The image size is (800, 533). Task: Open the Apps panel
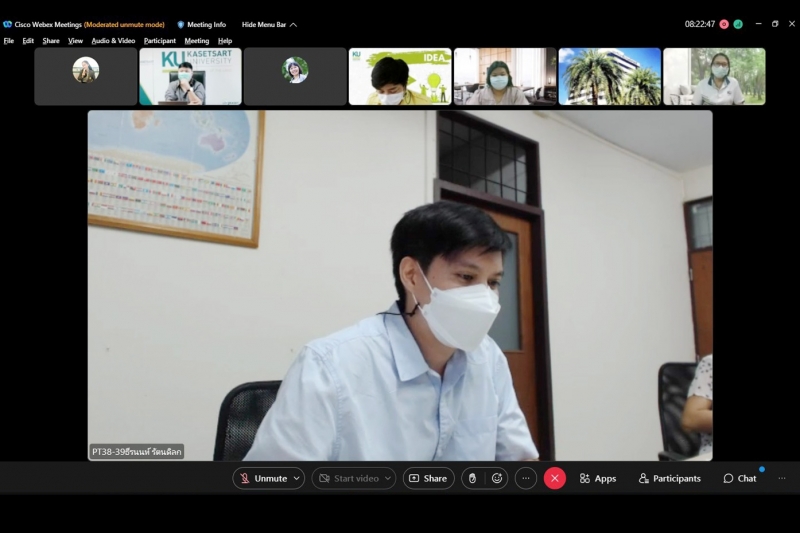[597, 478]
